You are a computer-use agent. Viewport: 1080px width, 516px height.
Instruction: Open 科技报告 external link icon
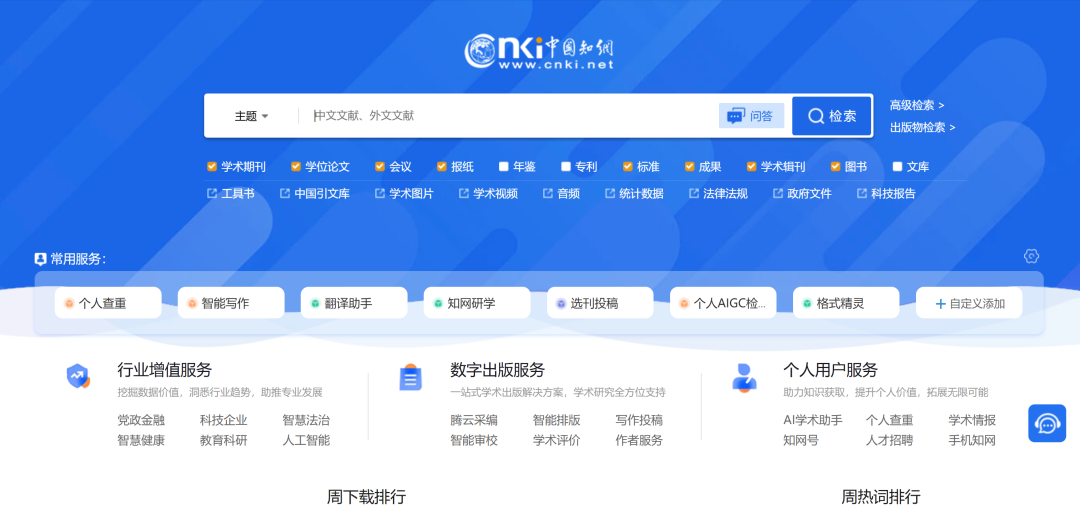pos(862,194)
